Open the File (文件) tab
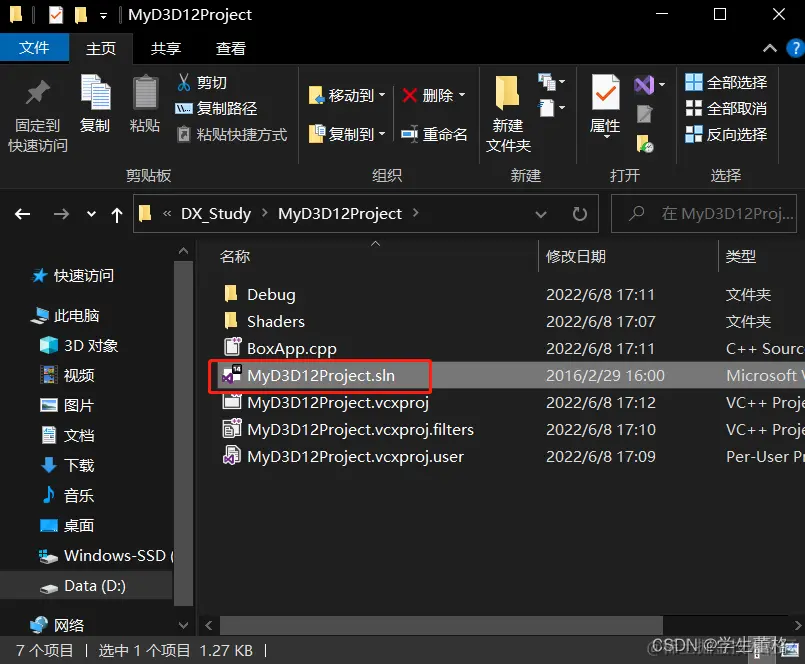Viewport: 805px width, 664px height. click(34, 48)
